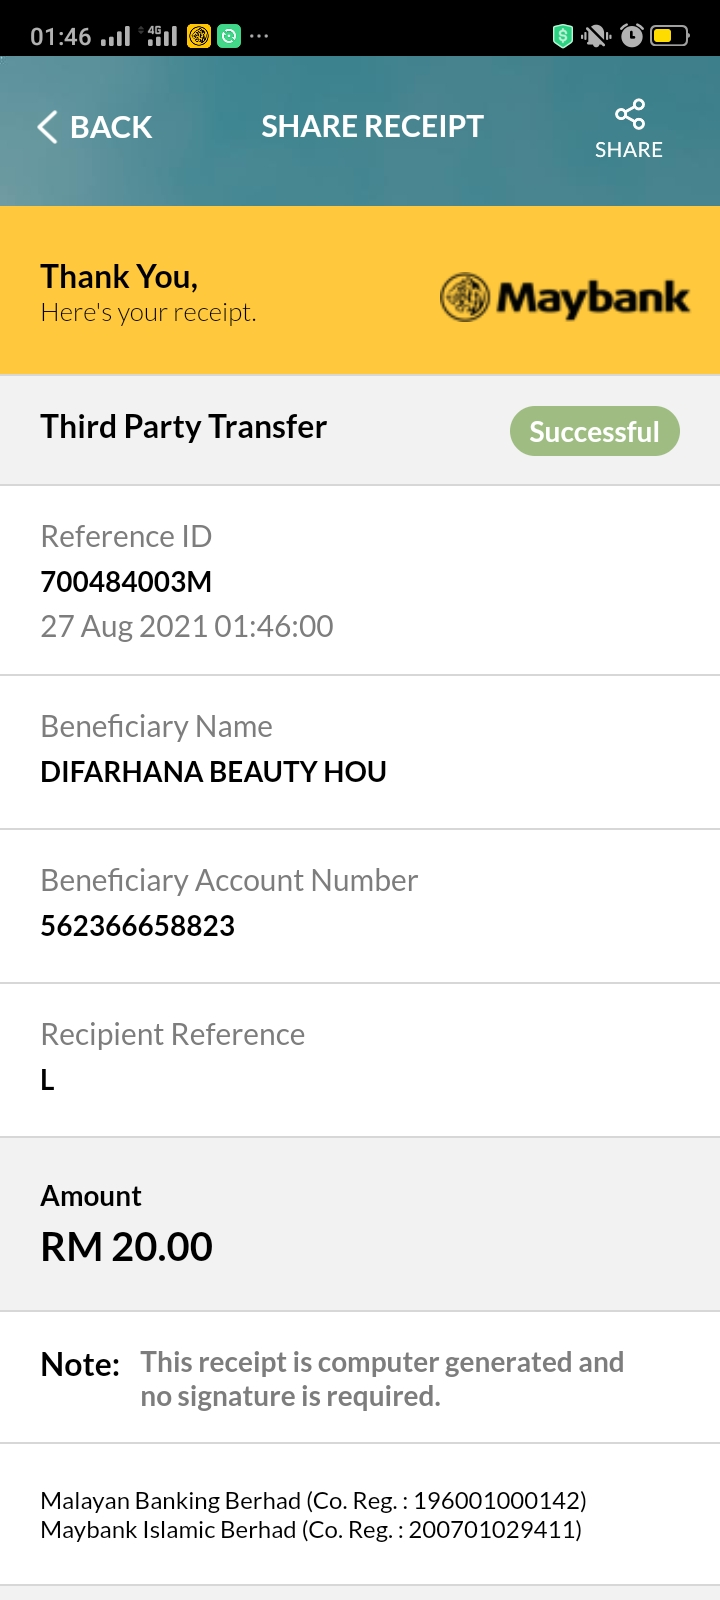Go BACK to previous screen
Screen dimensions: 720x1600
coord(95,127)
